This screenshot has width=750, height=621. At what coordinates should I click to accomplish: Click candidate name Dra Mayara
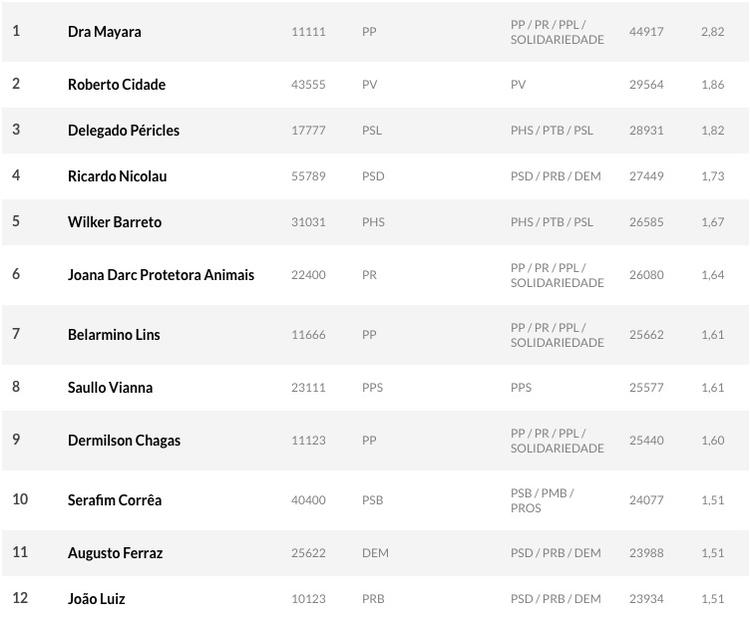[x=104, y=32]
